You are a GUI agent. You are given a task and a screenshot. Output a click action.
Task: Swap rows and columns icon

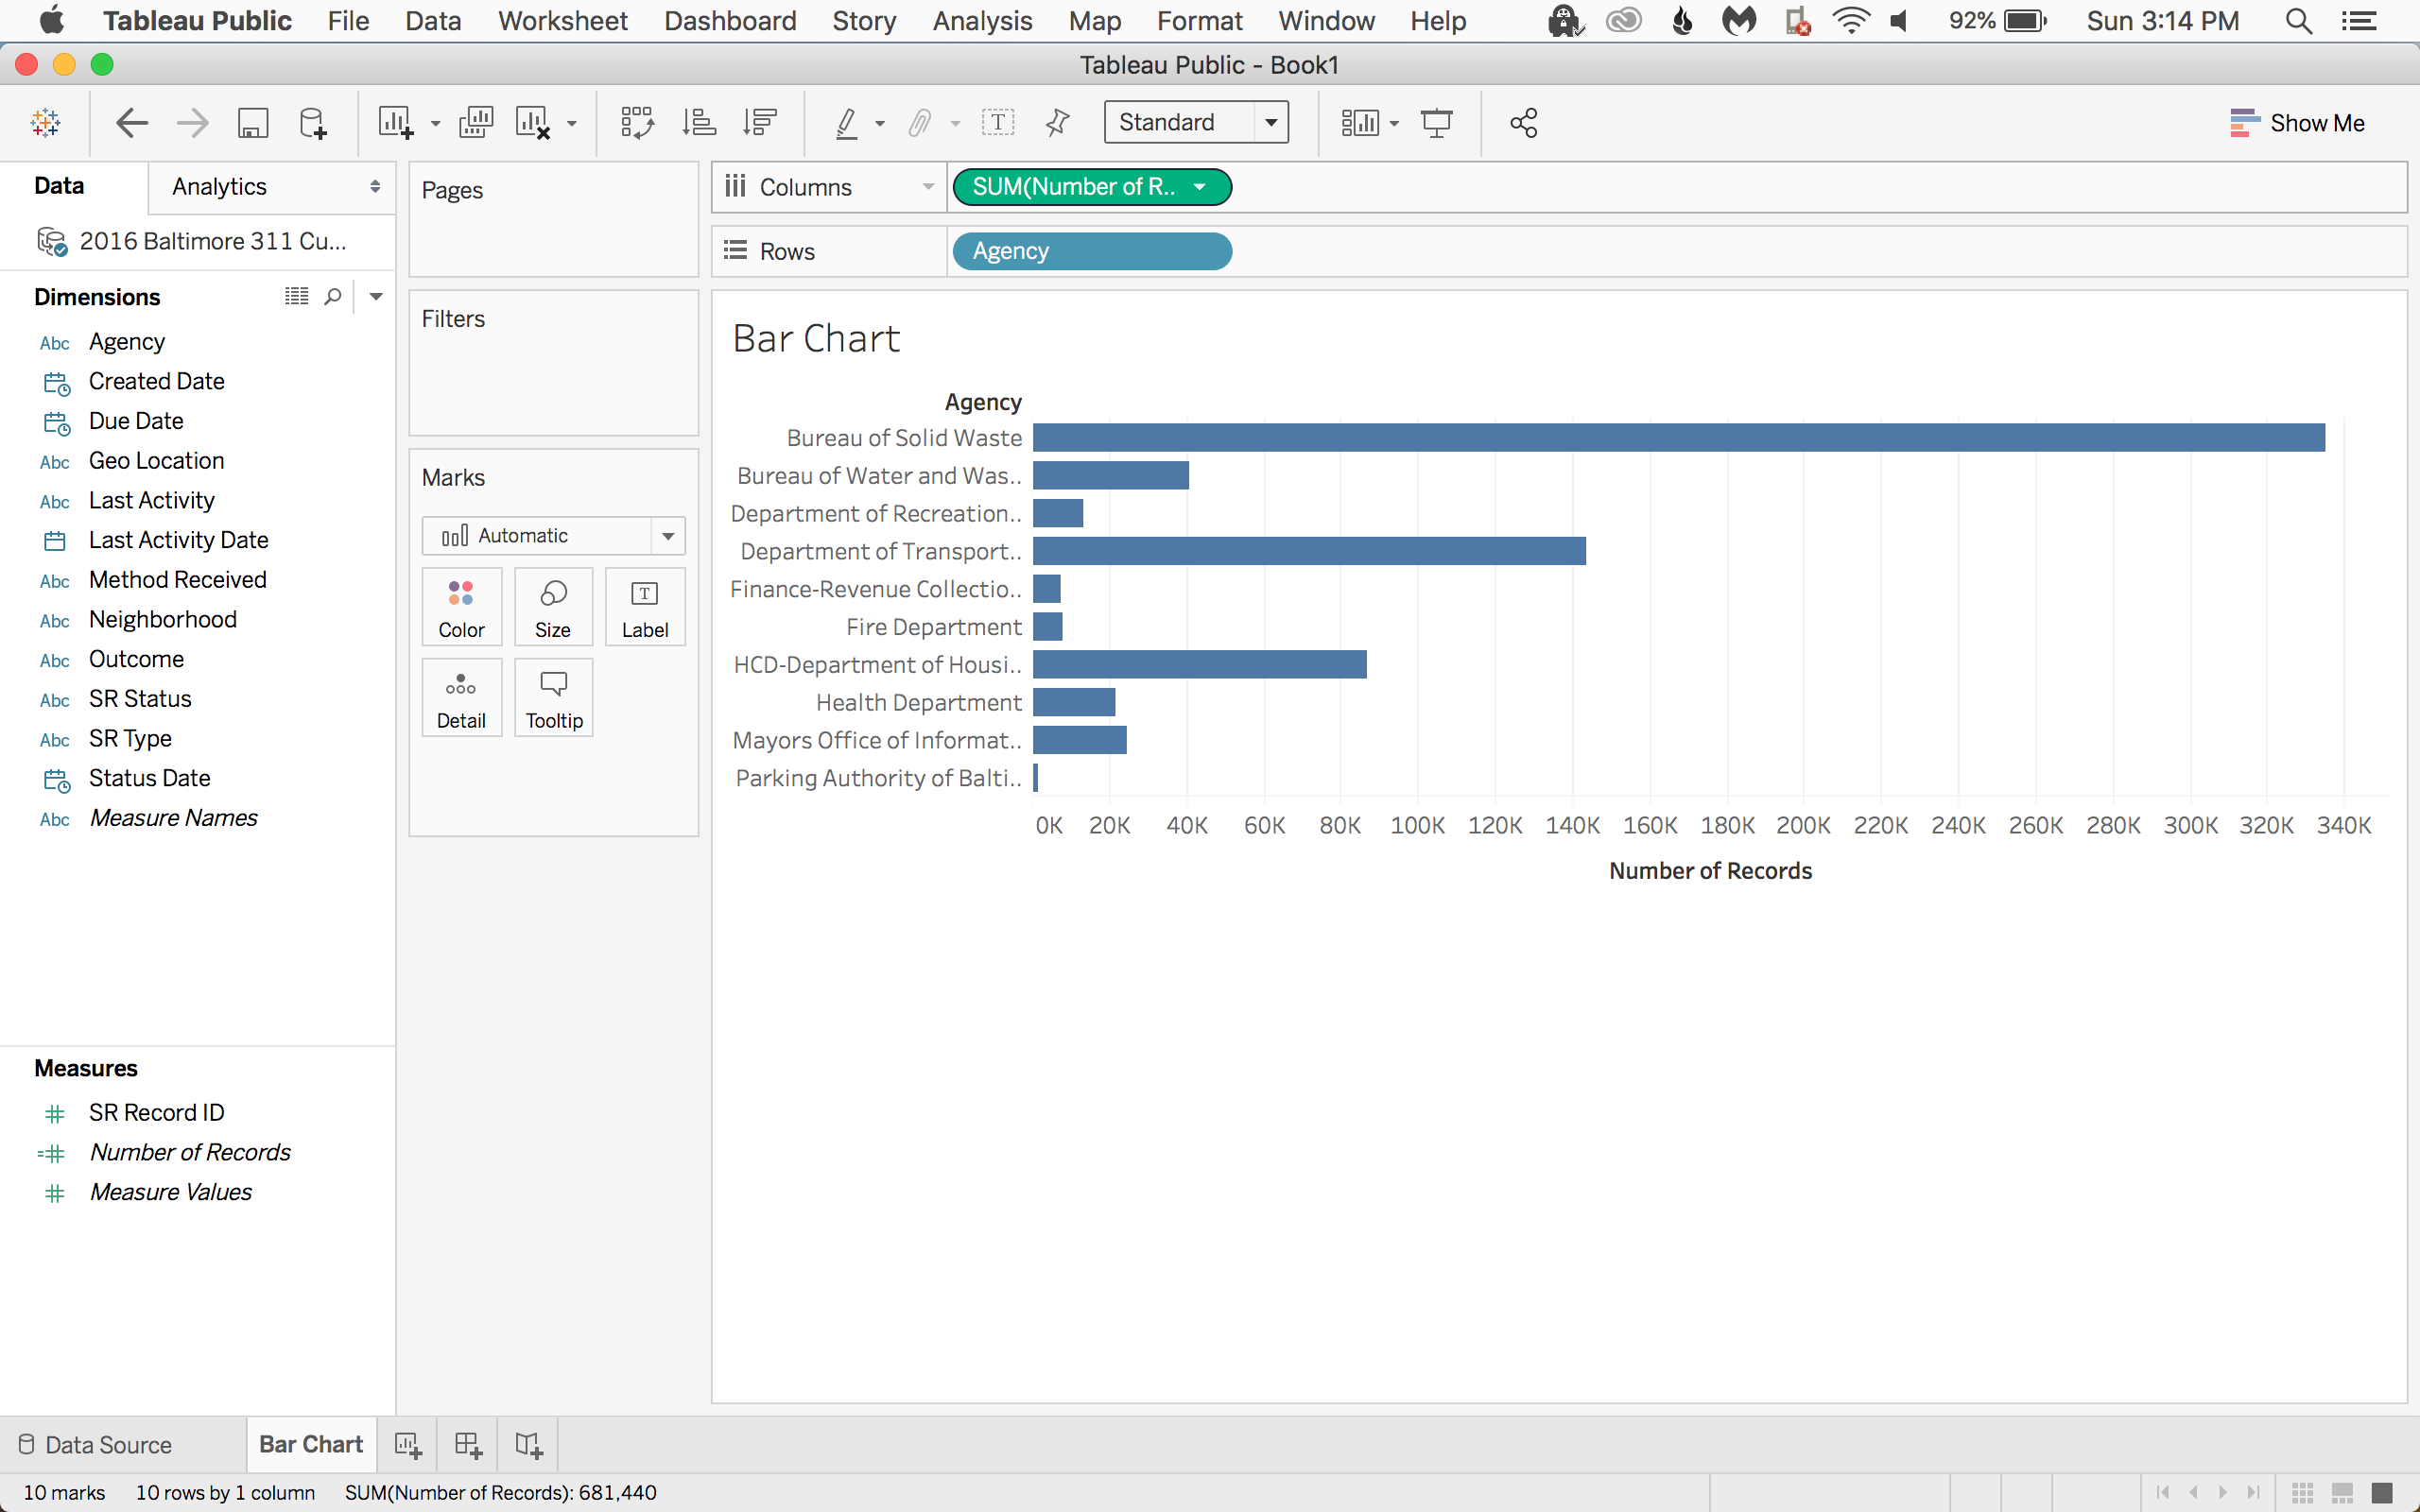point(637,123)
